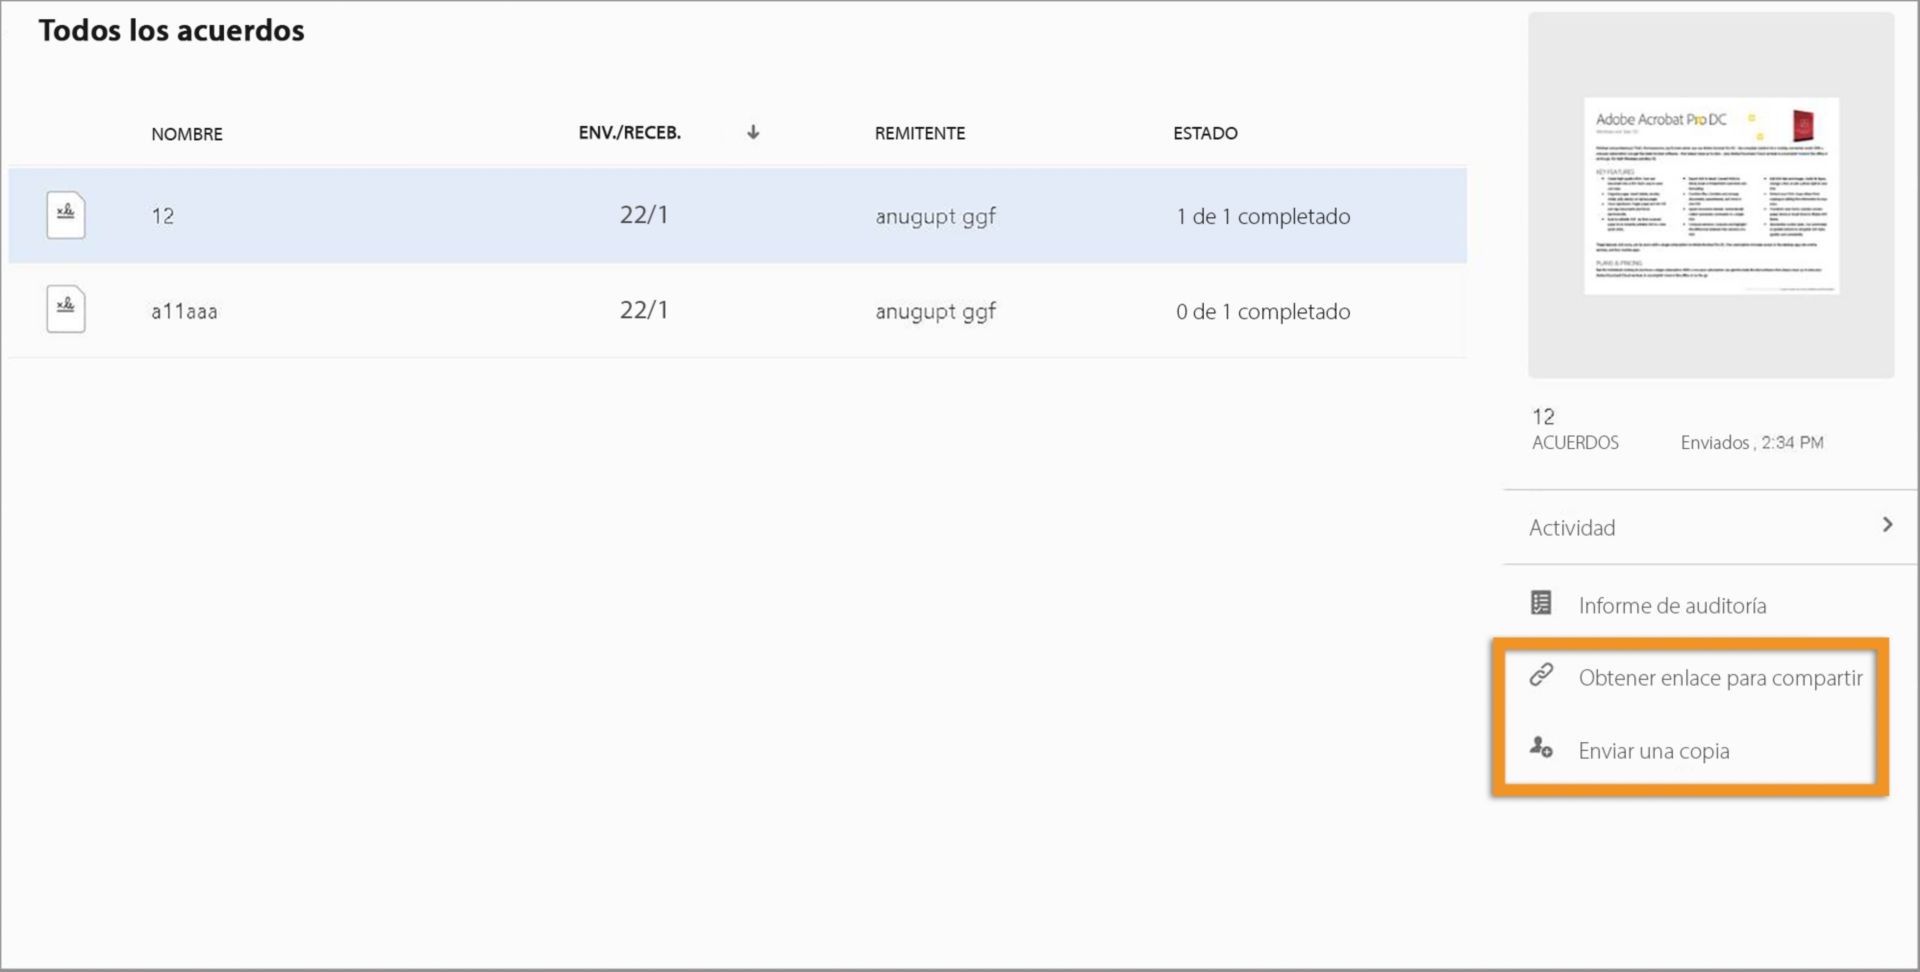
Task: Select the agreement row named a11aaa
Action: [x=184, y=311]
